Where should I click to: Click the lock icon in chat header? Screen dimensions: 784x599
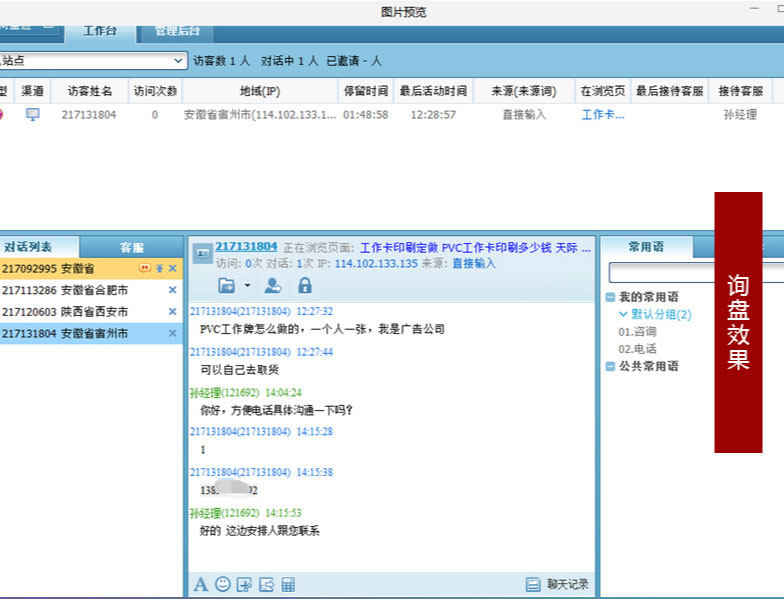point(305,285)
